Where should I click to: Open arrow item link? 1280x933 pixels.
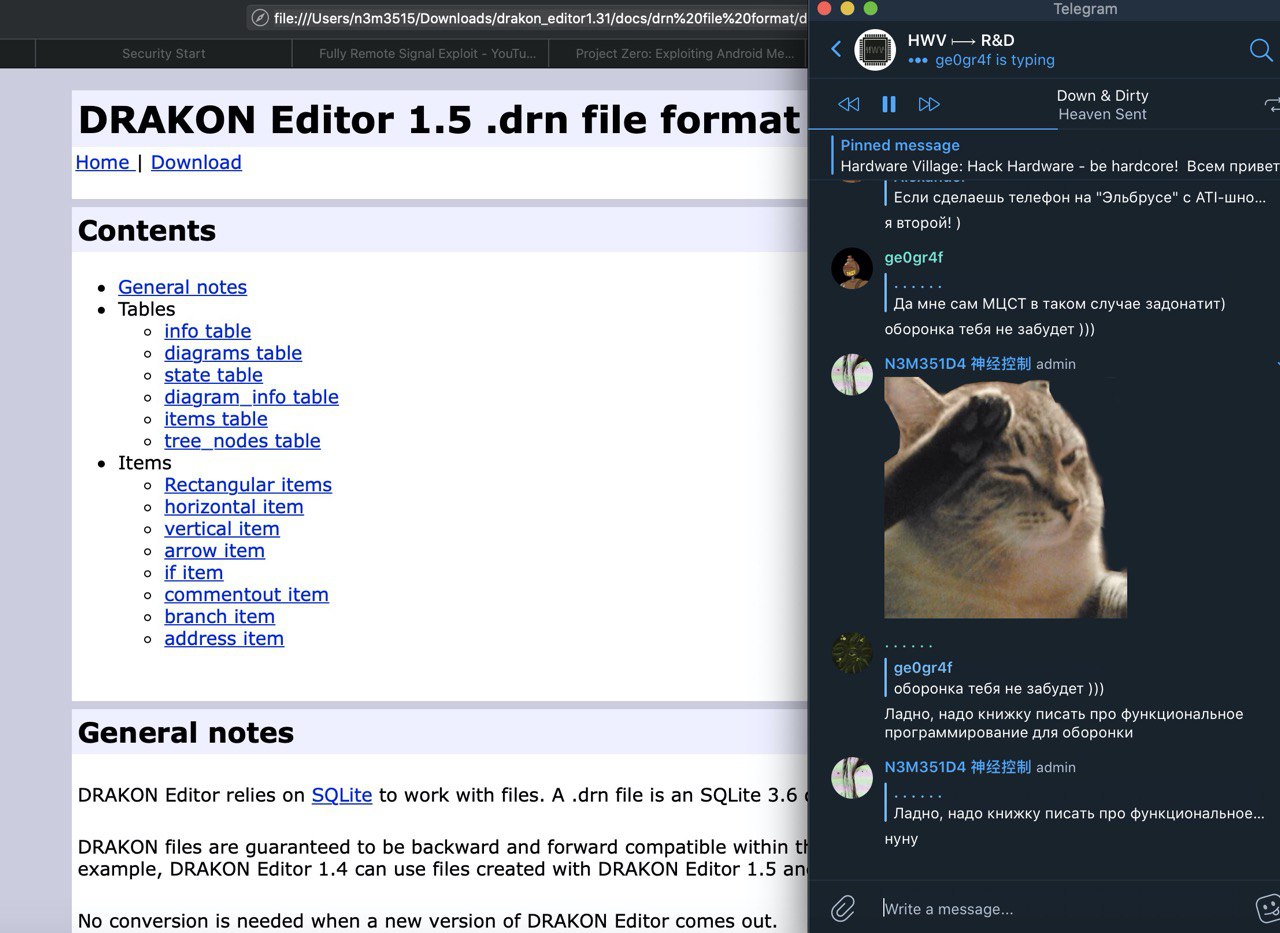(x=214, y=551)
